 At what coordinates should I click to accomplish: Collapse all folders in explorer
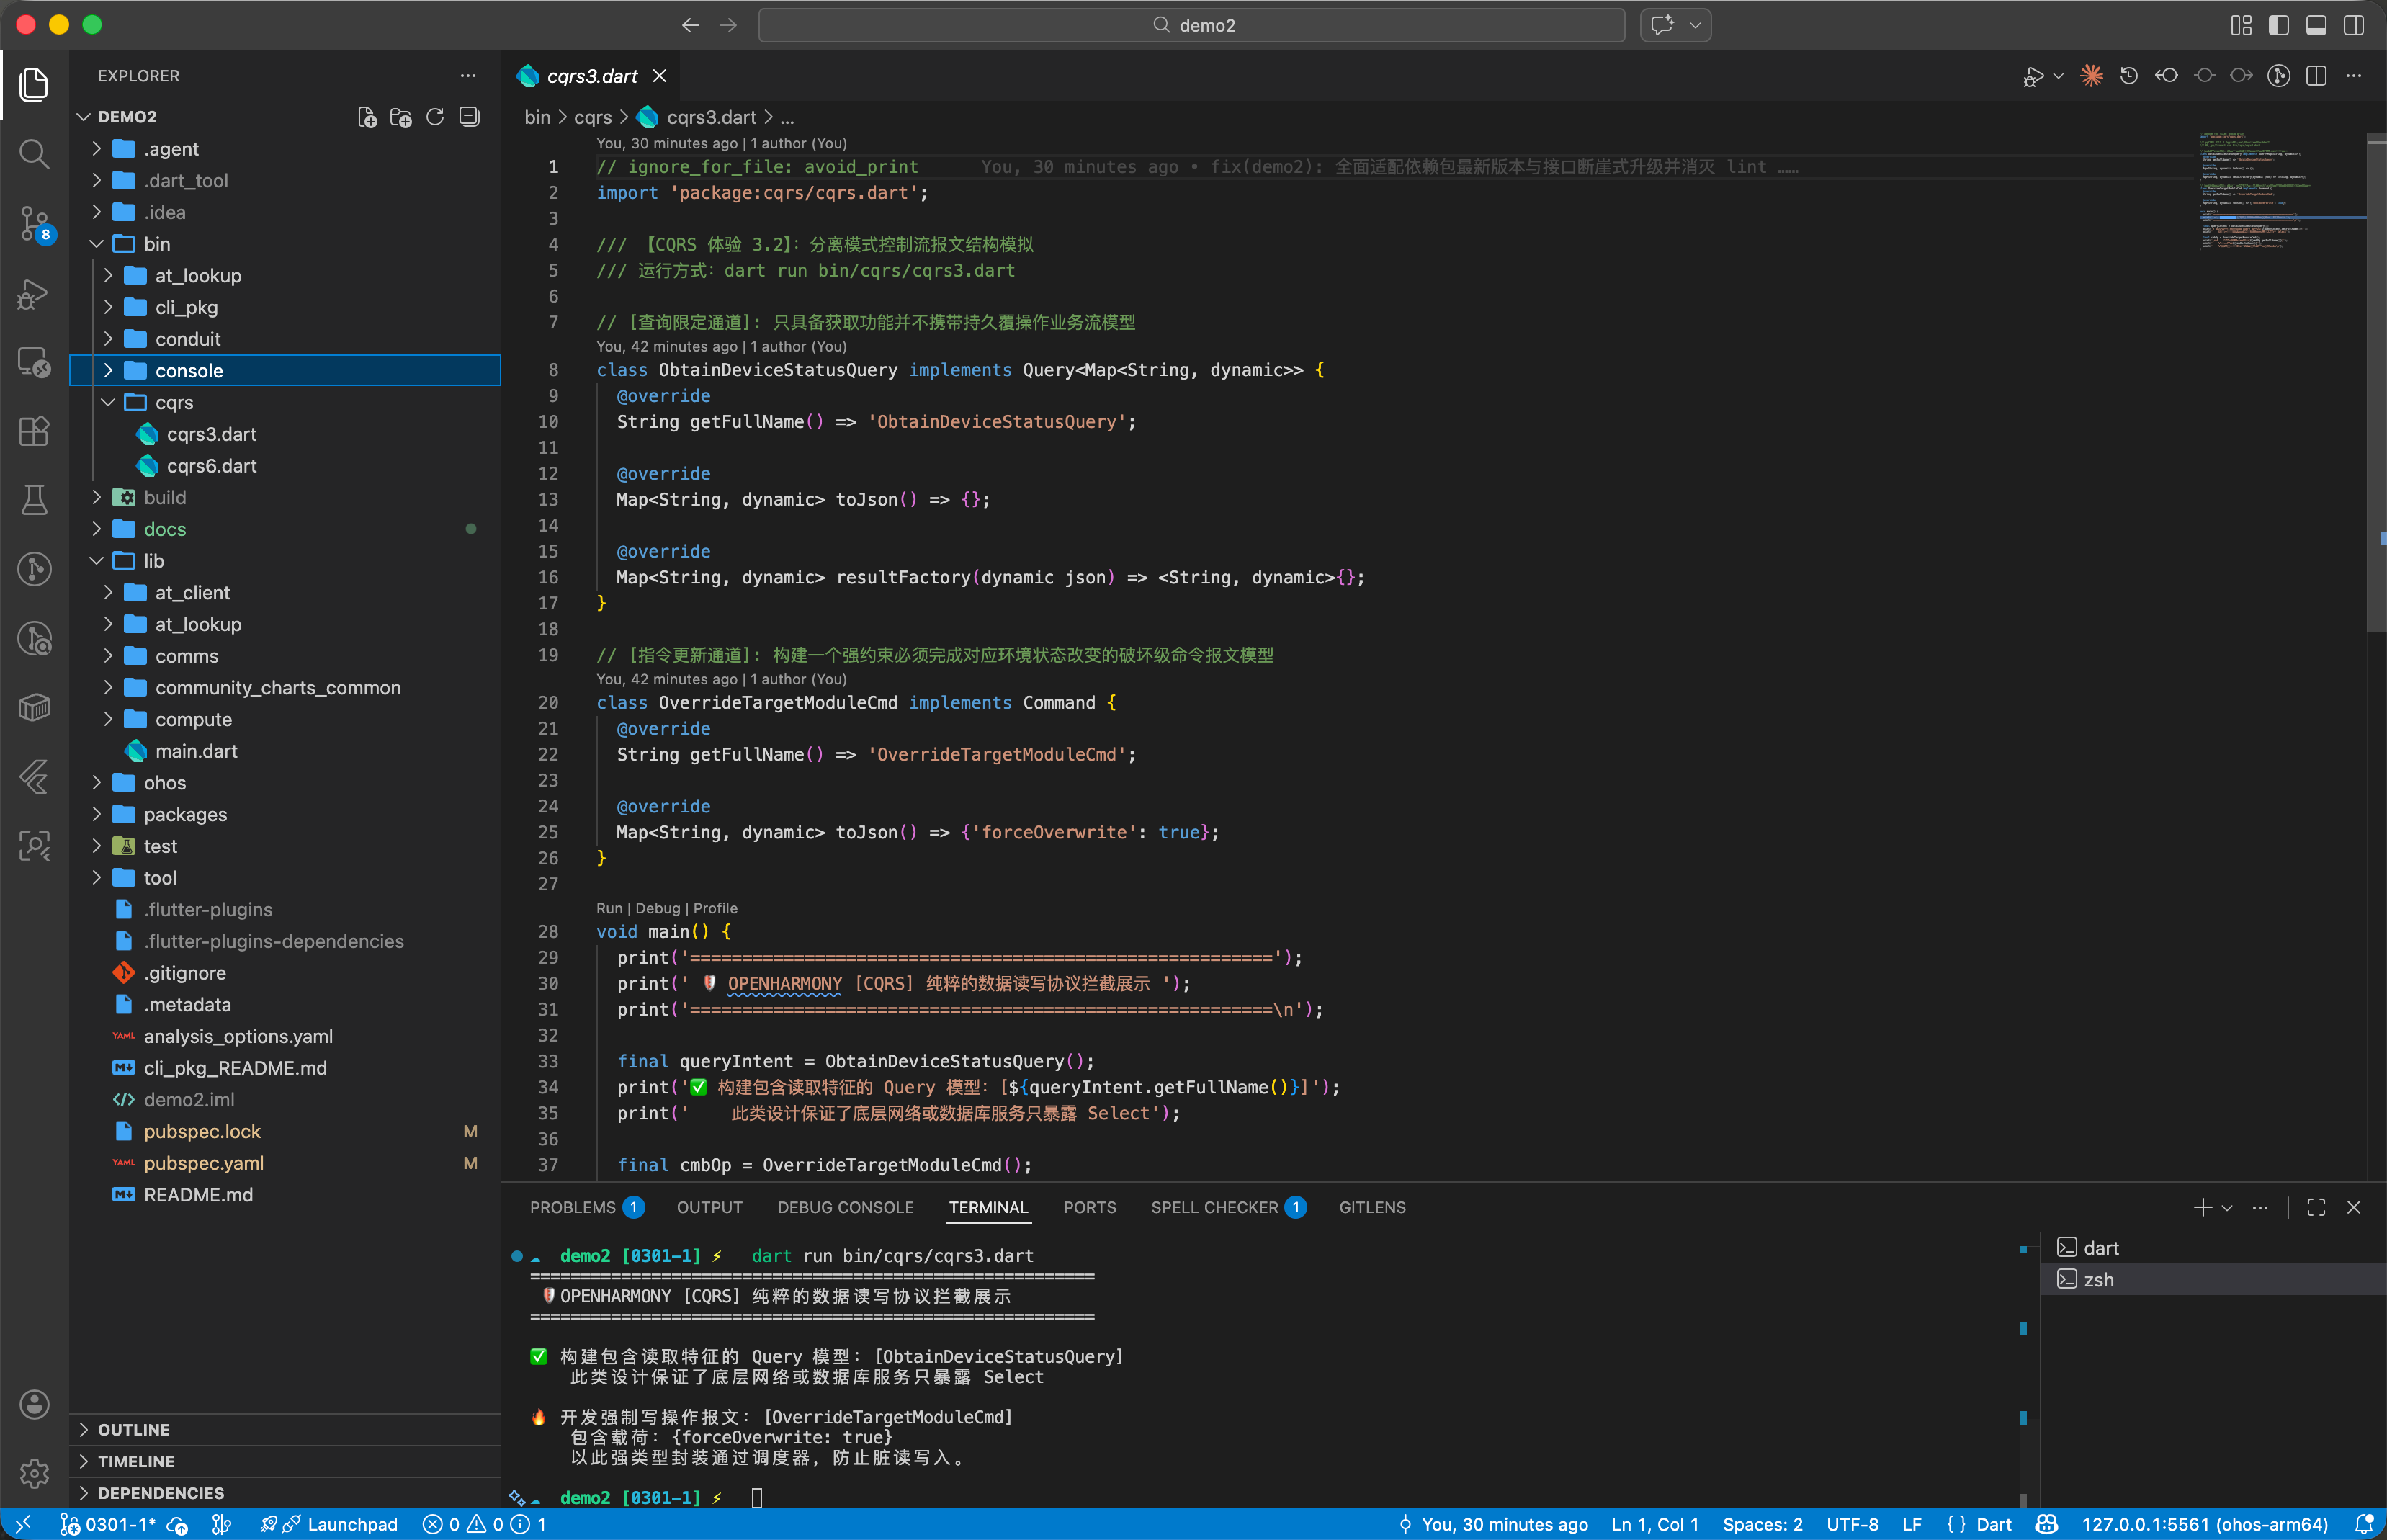tap(469, 117)
